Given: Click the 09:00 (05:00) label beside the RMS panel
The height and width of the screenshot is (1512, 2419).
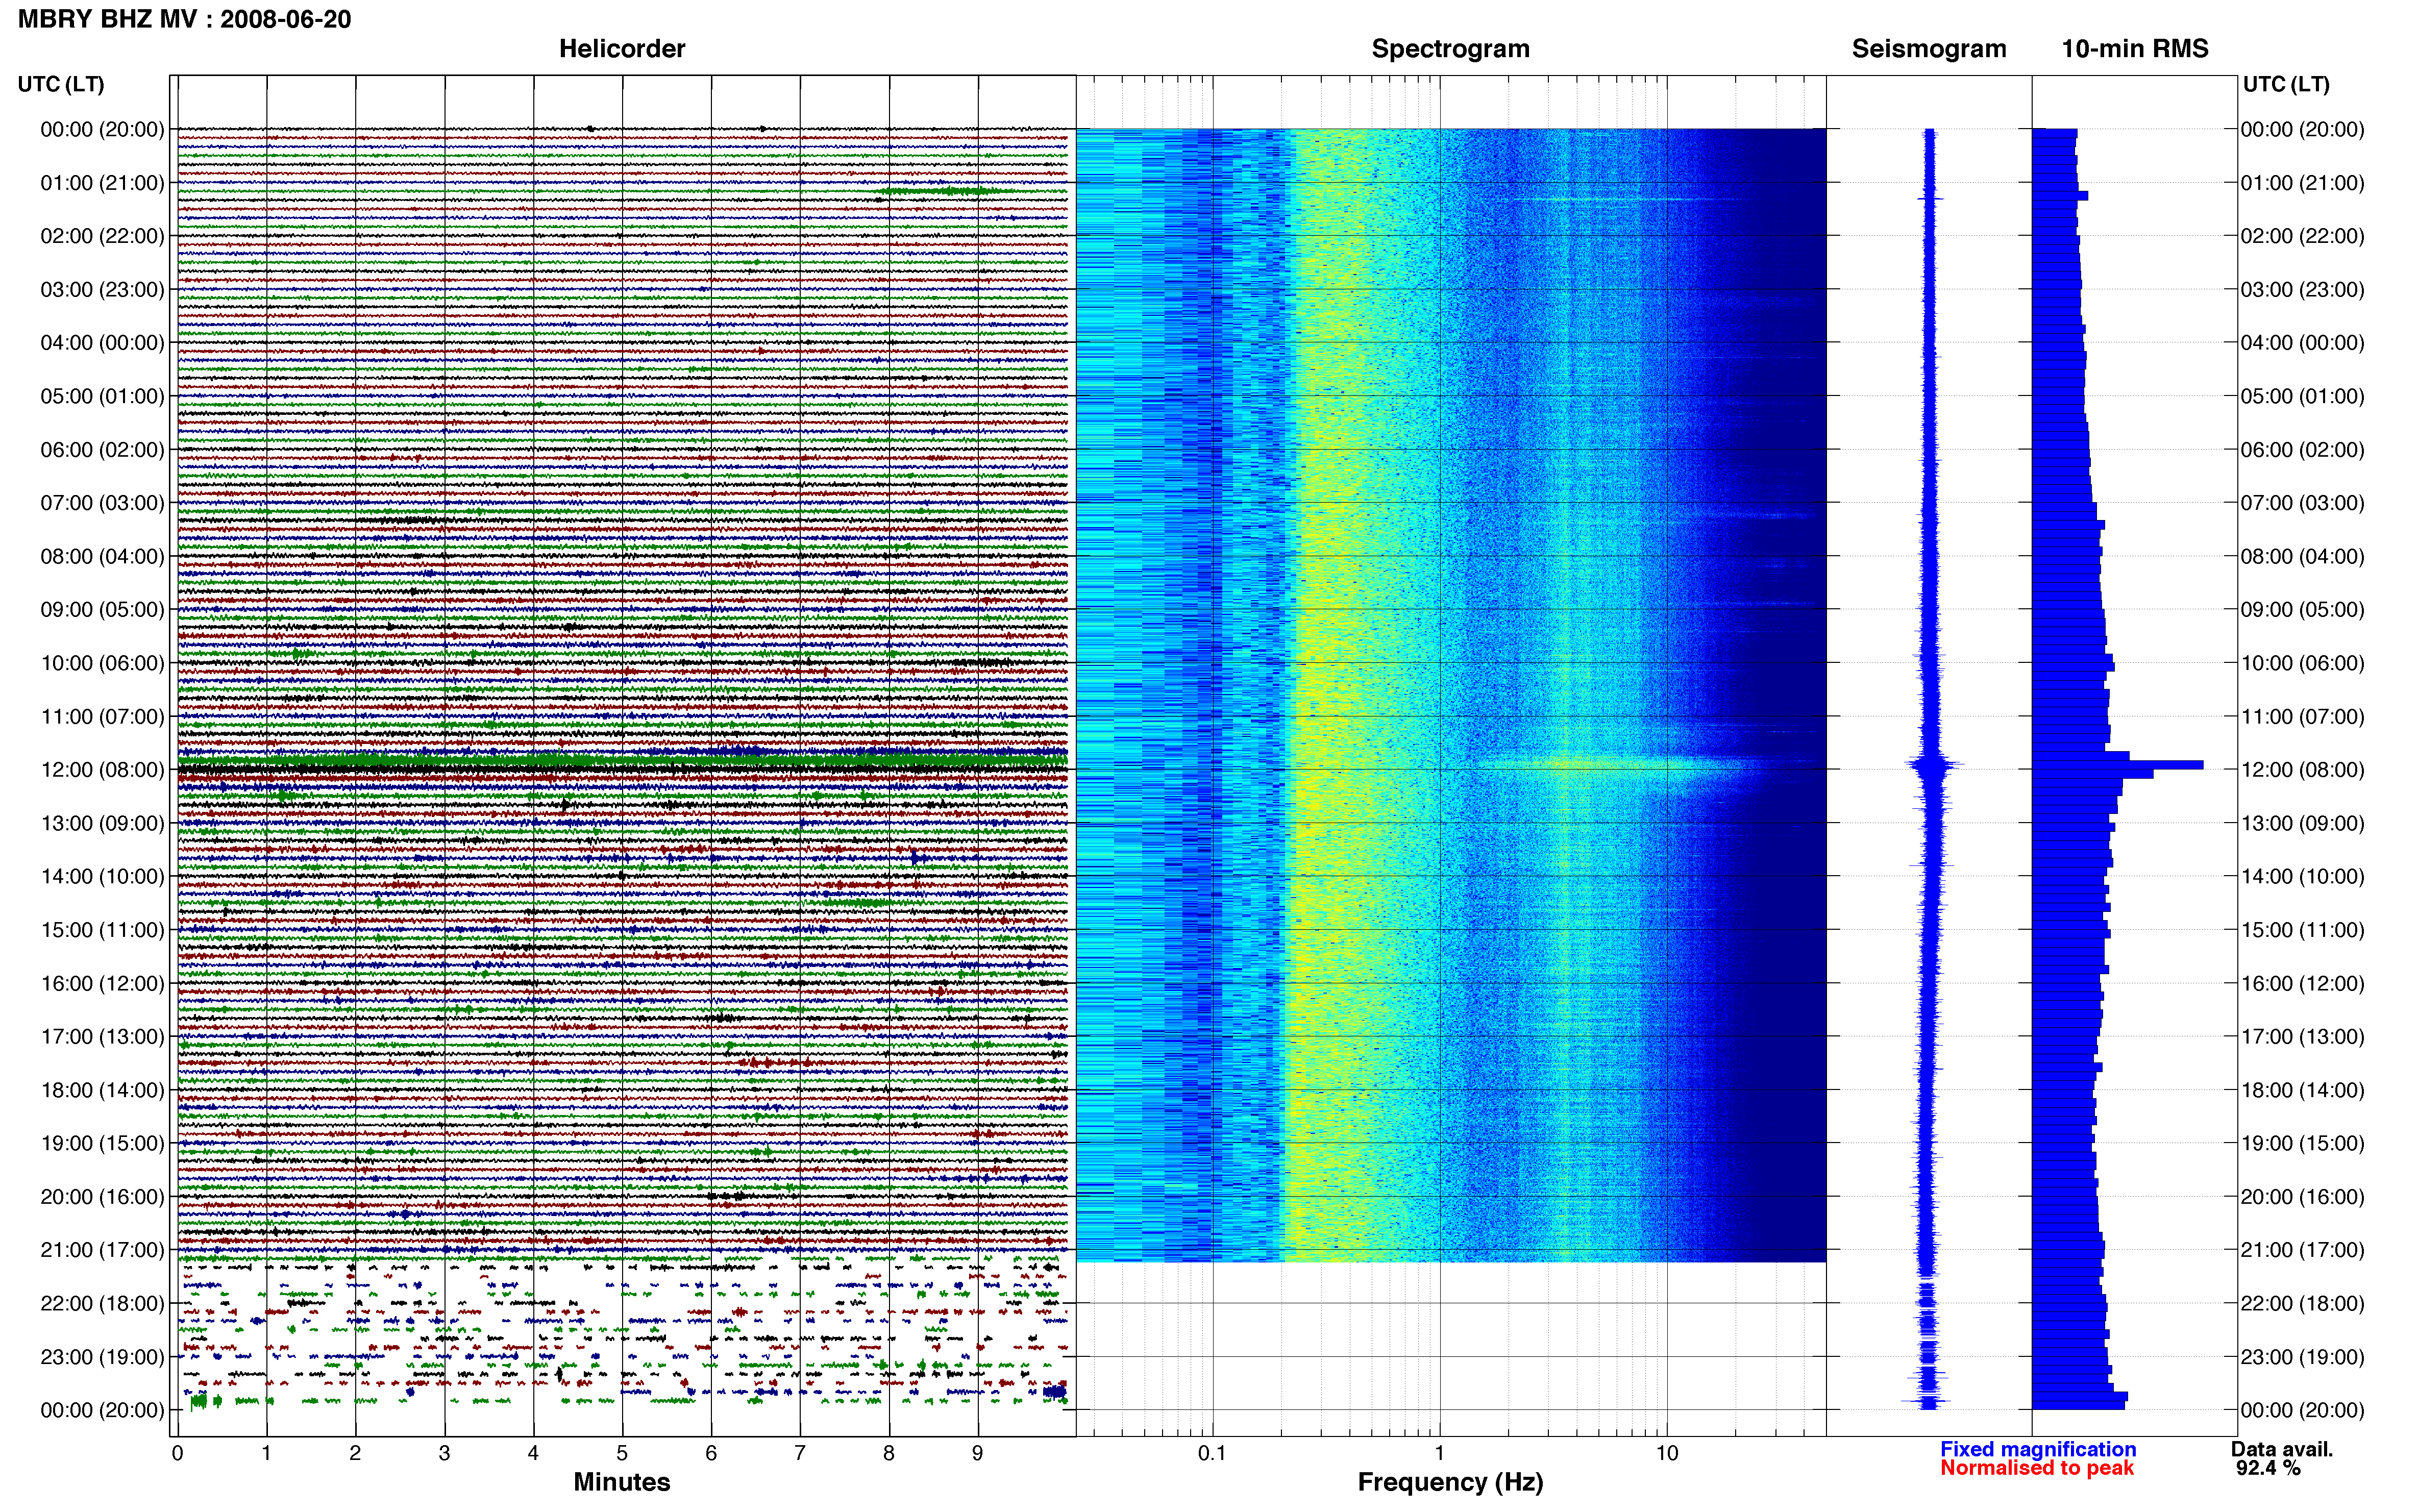Looking at the screenshot, I should pyautogui.click(x=2302, y=610).
